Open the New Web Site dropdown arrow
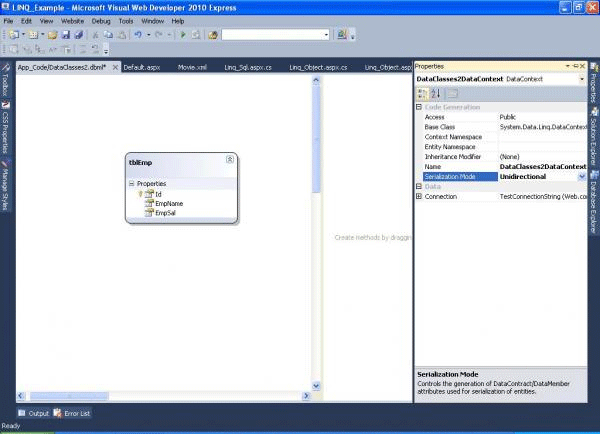Viewport: 600px width, 434px height. pos(23,35)
